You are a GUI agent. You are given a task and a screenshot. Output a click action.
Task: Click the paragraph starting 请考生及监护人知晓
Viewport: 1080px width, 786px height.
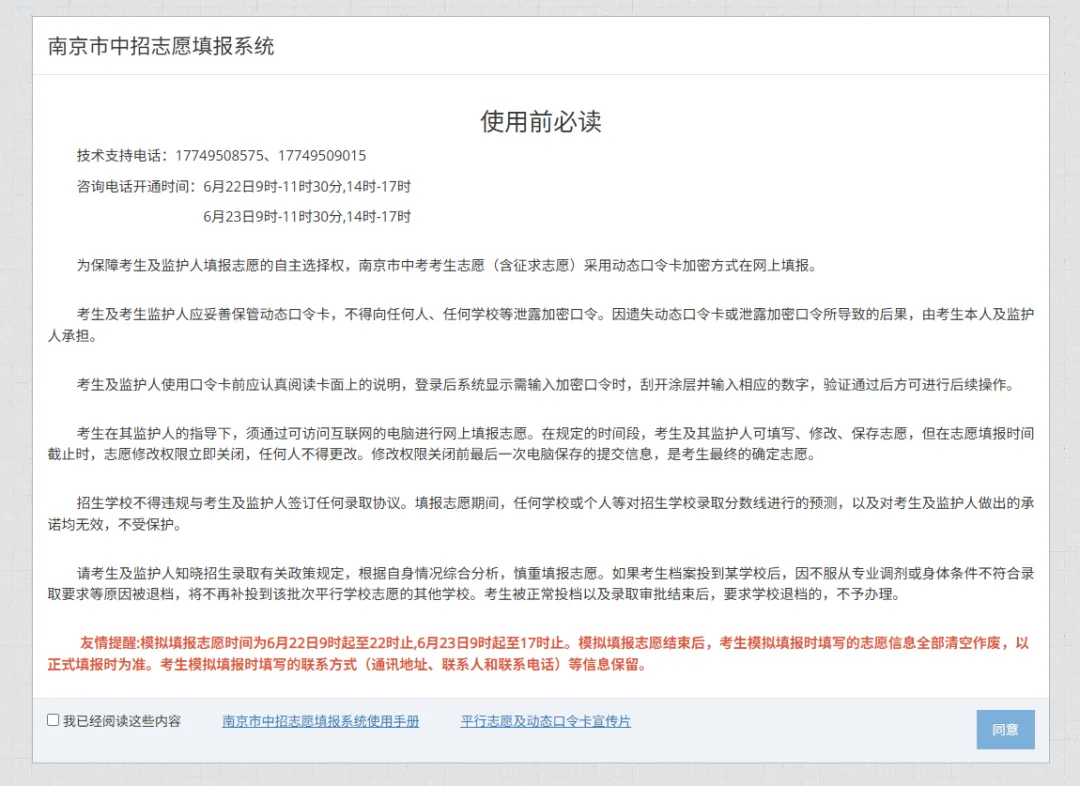coord(541,584)
